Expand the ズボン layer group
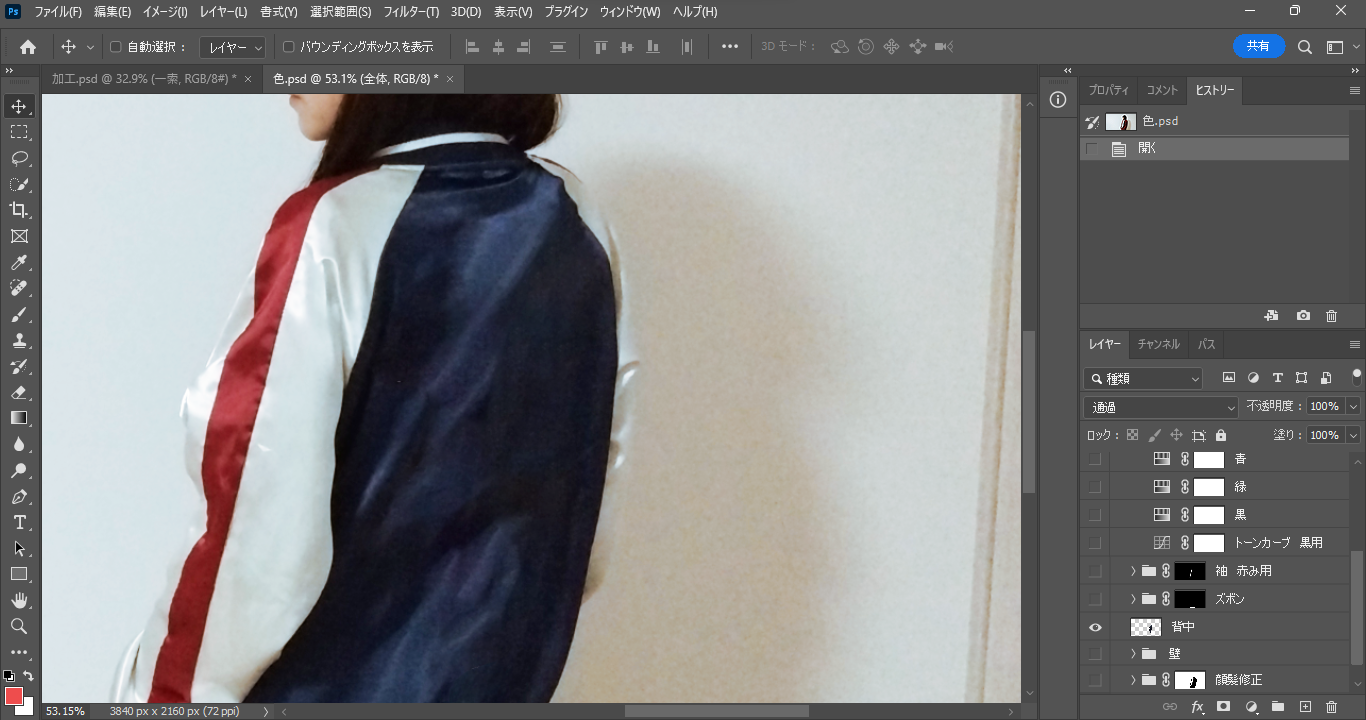This screenshot has width=1366, height=720. coord(1133,599)
